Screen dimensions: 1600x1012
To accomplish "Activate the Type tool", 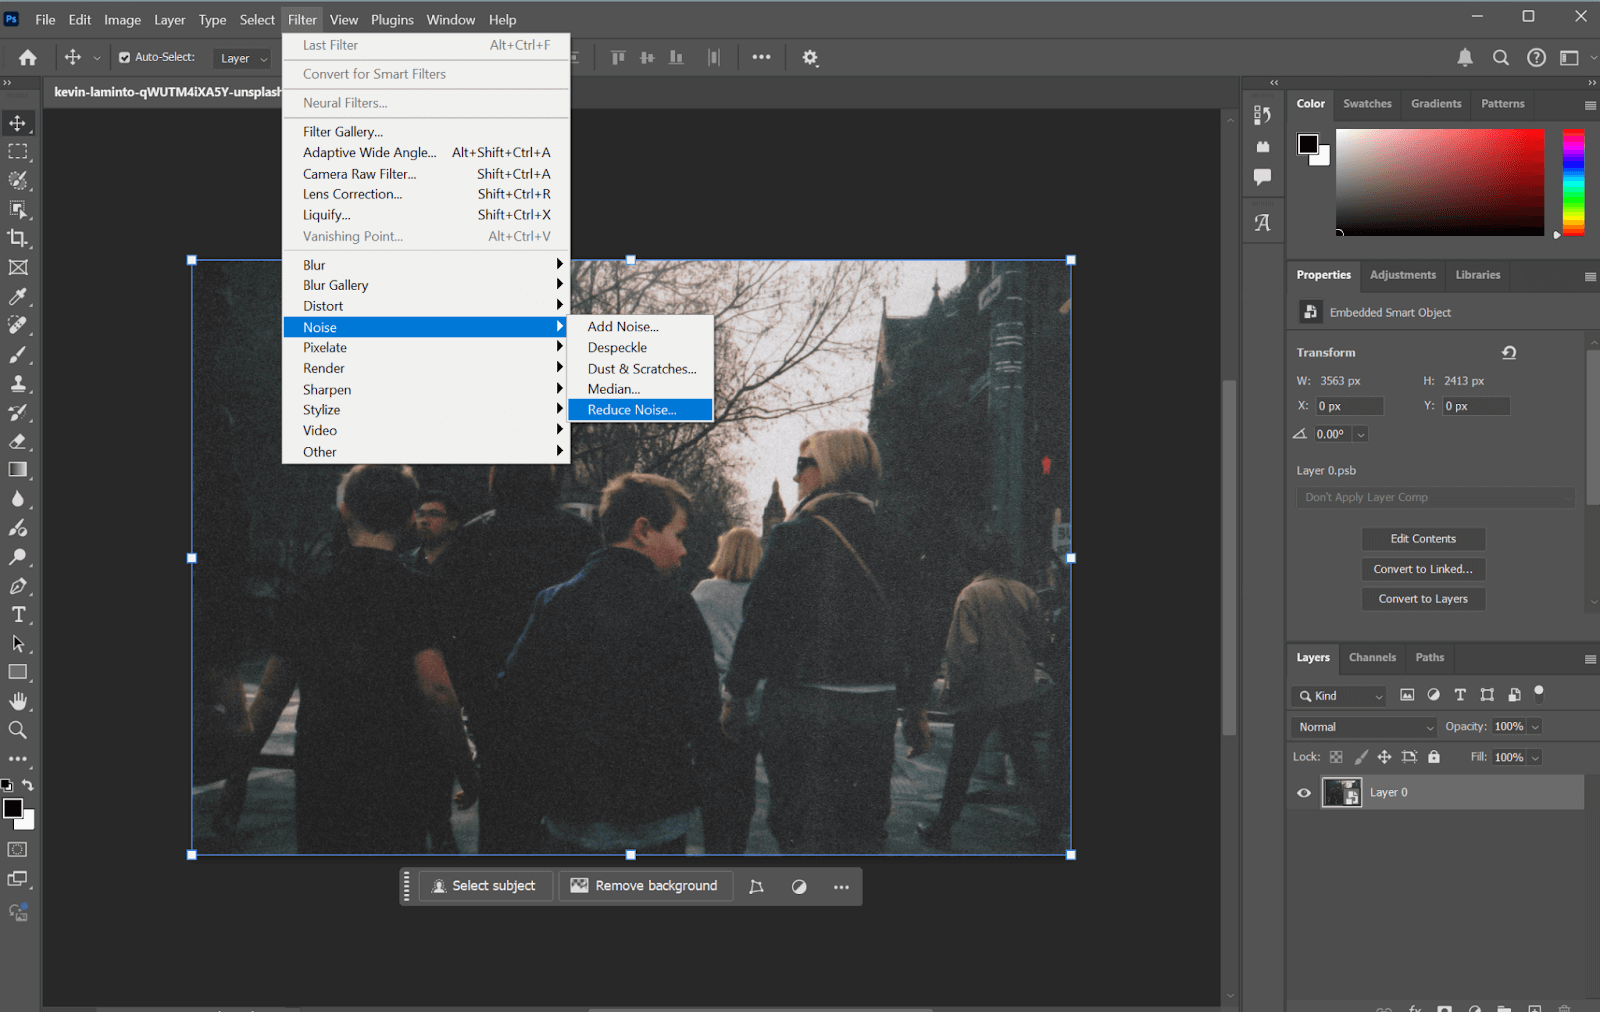I will point(18,614).
